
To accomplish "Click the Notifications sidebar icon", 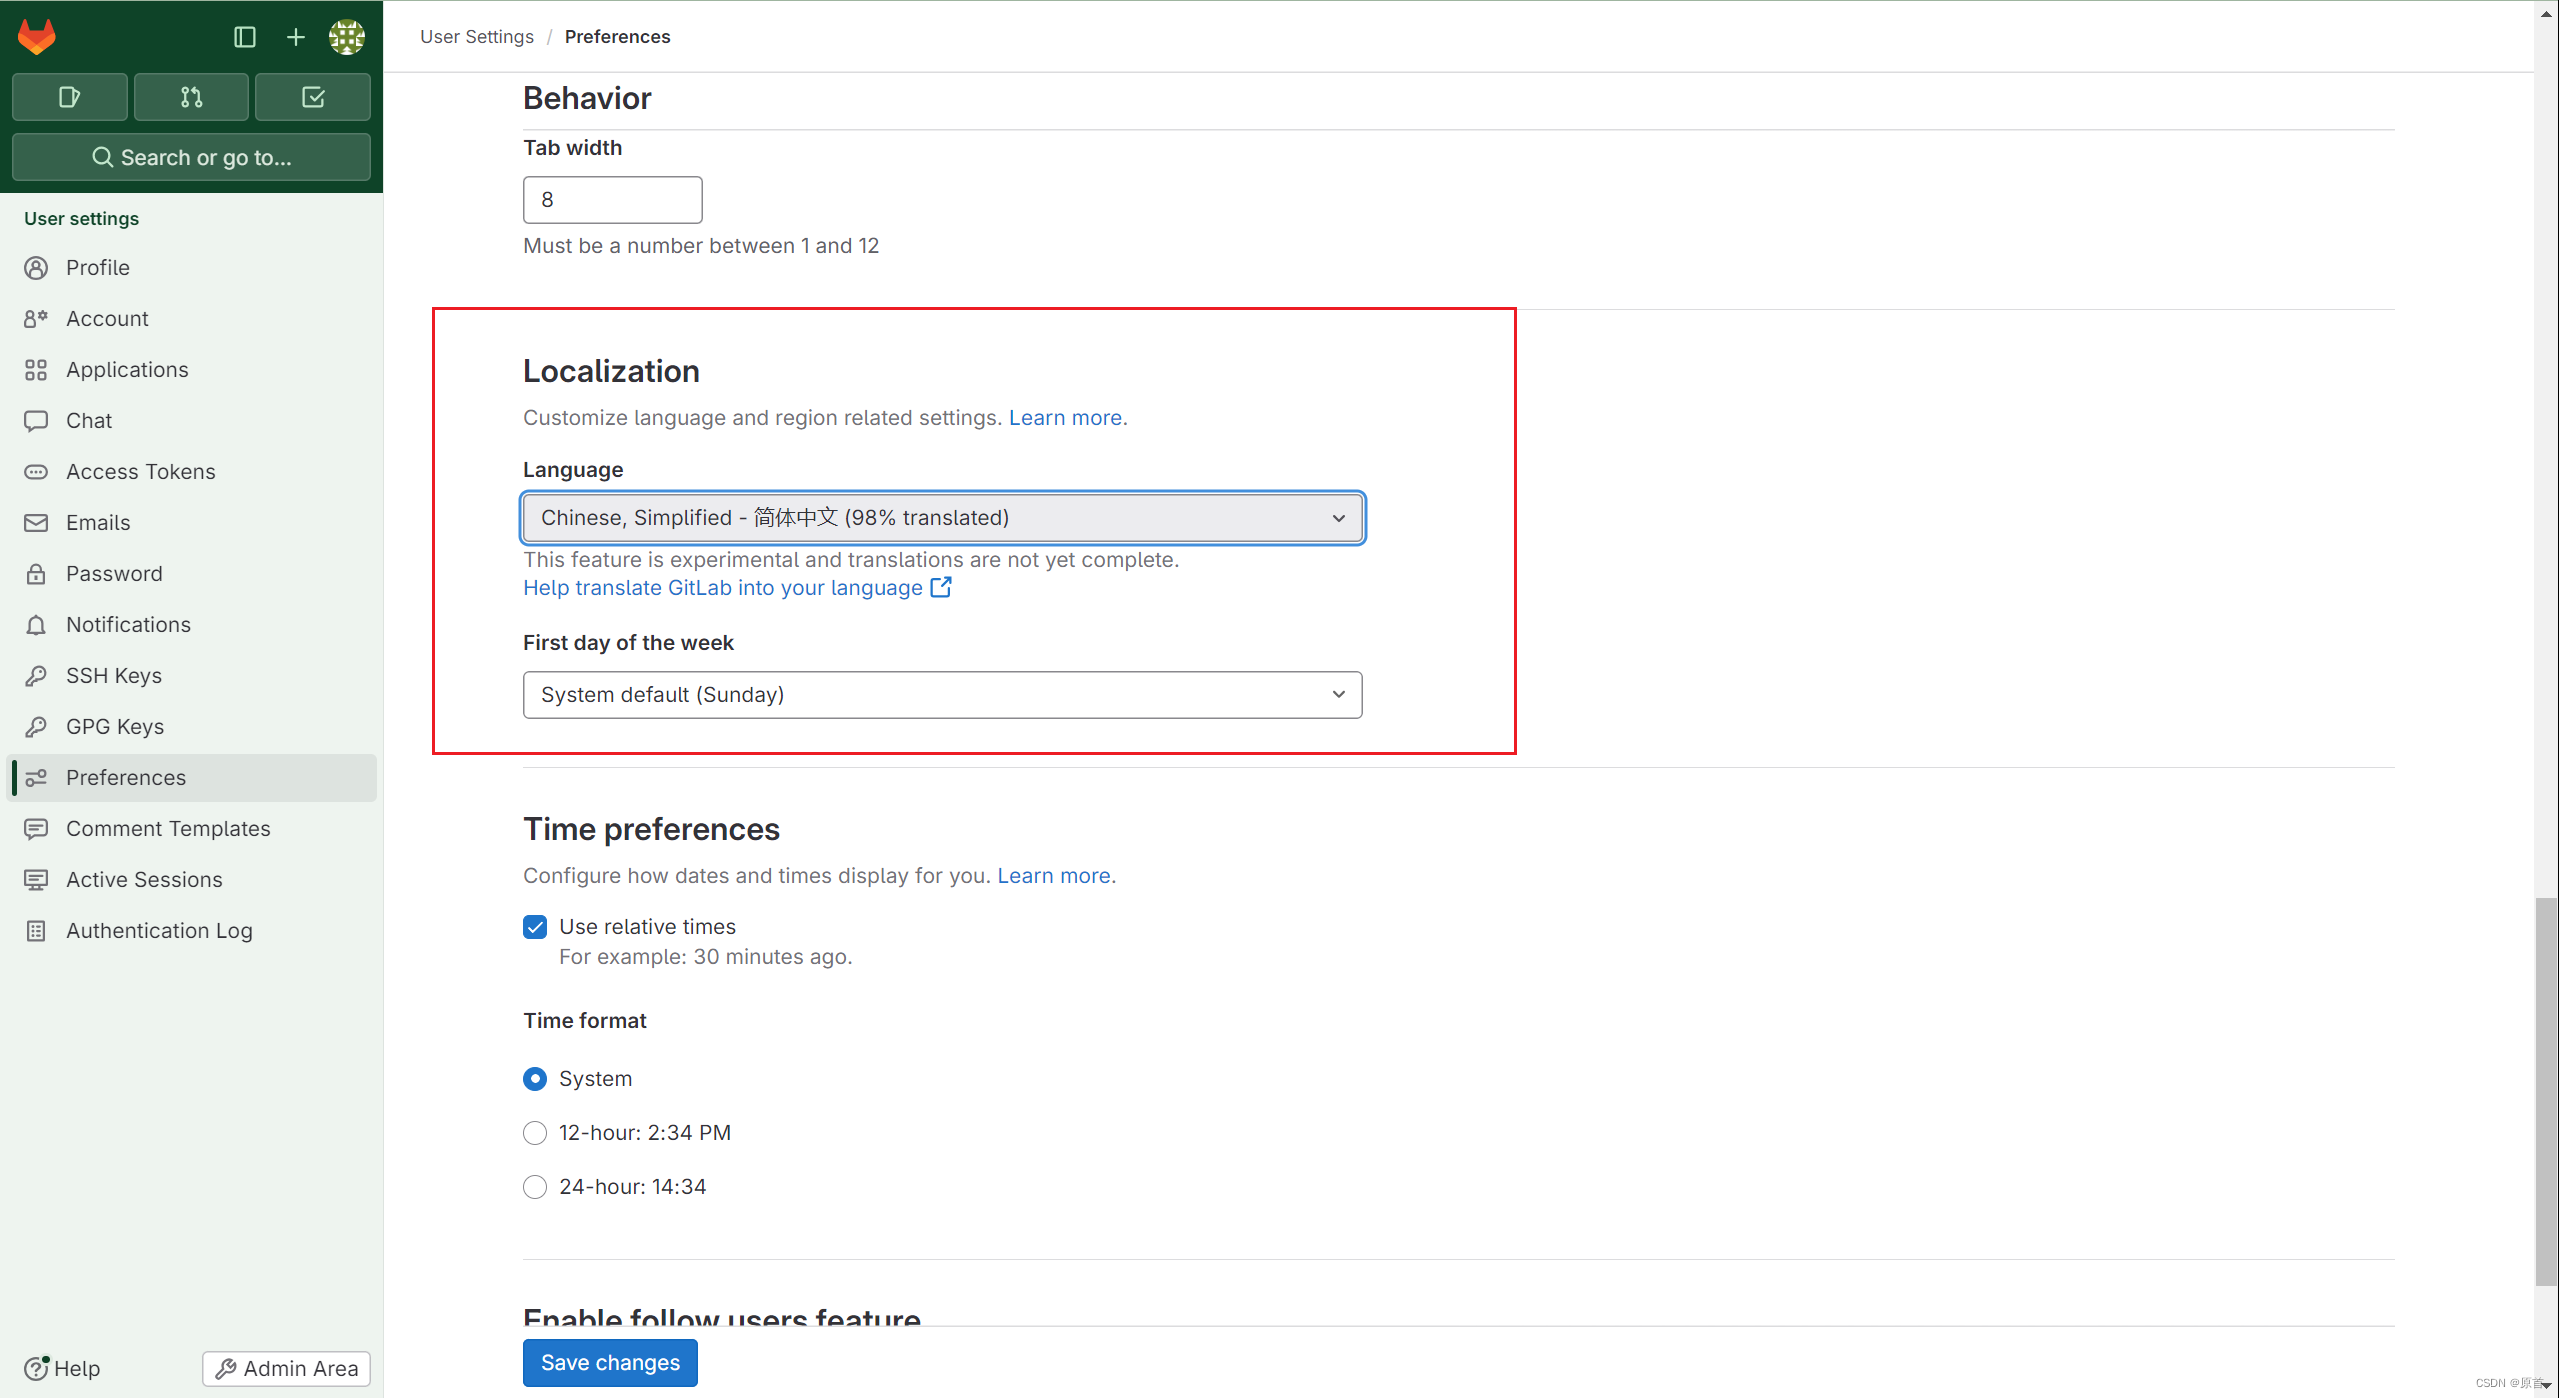I will point(36,623).
